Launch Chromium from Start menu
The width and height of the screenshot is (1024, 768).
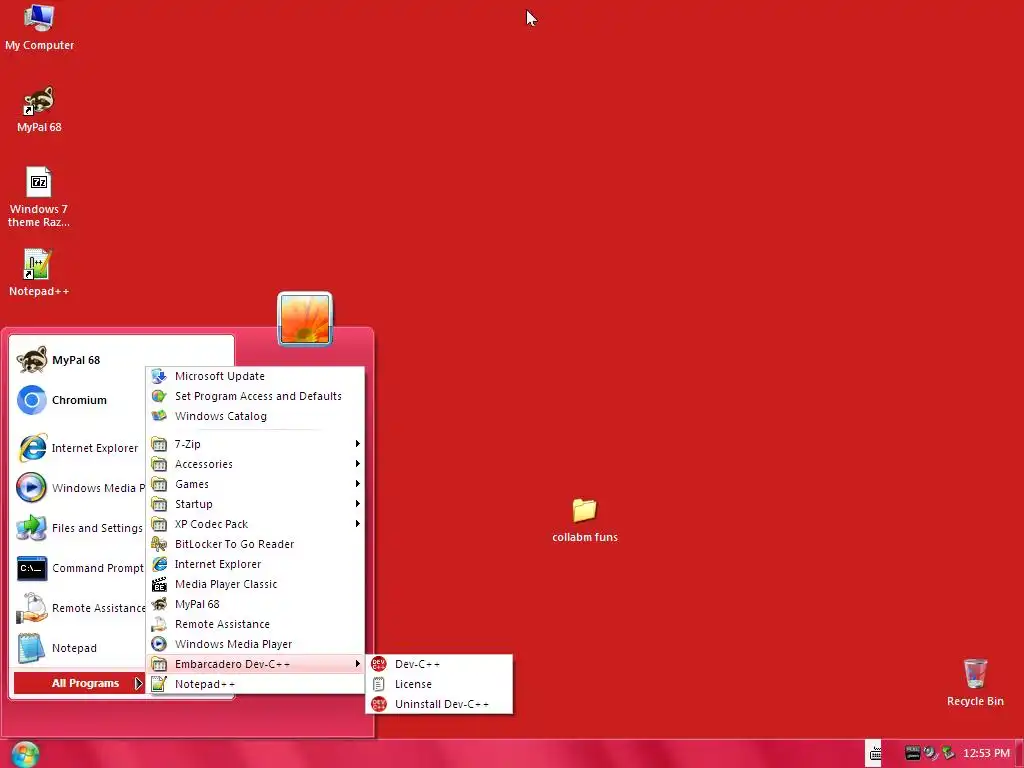click(78, 400)
